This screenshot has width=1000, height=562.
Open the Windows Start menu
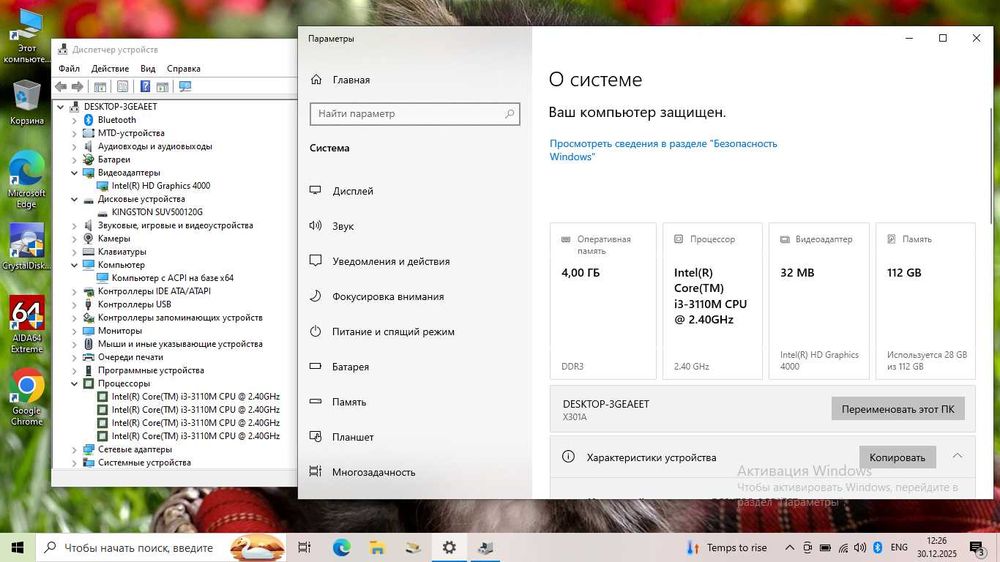pos(17,547)
